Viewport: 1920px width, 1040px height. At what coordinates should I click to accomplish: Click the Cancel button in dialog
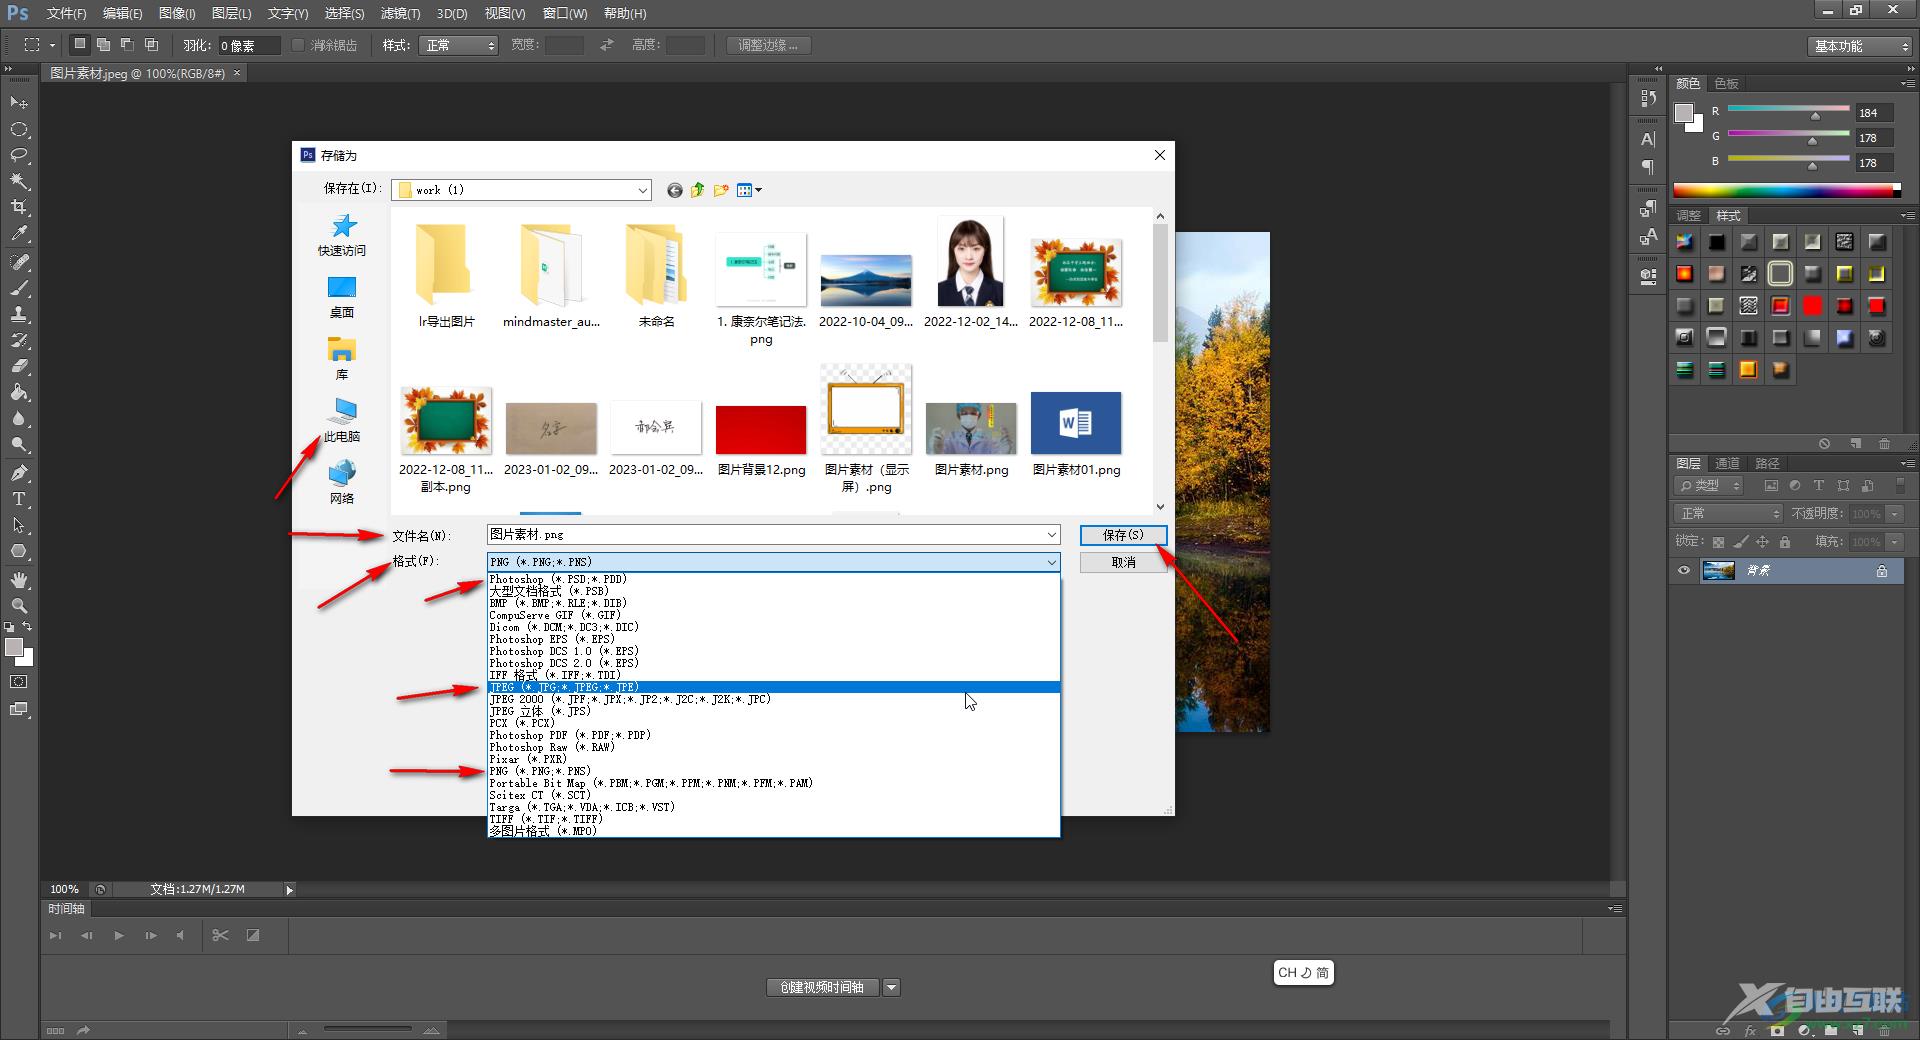coord(1123,562)
